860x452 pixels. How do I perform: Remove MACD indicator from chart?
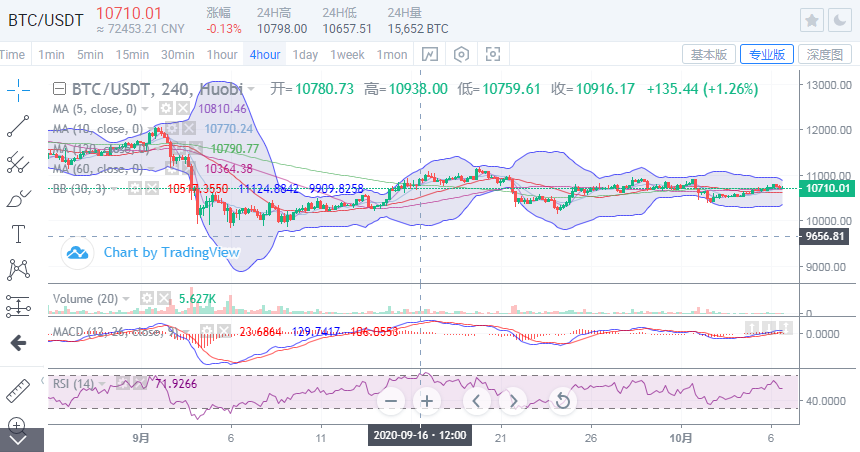click(x=223, y=331)
